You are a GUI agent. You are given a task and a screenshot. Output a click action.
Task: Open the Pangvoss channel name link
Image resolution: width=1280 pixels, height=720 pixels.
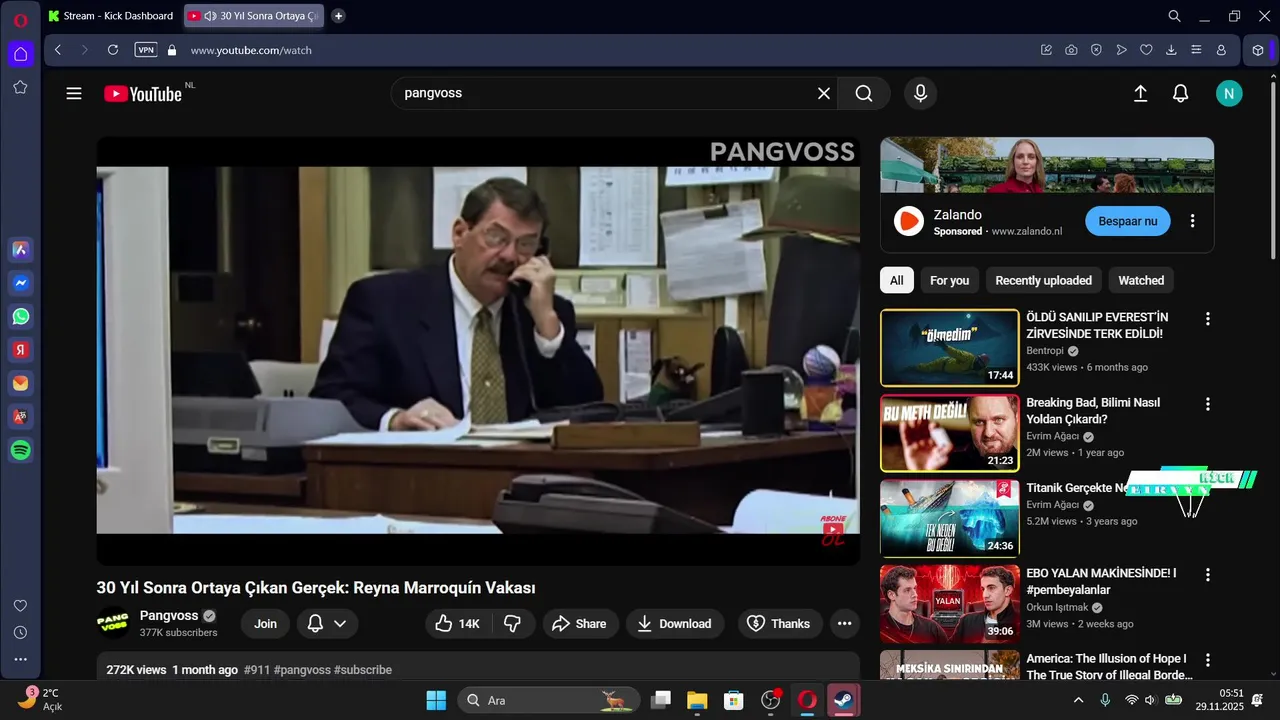(169, 616)
